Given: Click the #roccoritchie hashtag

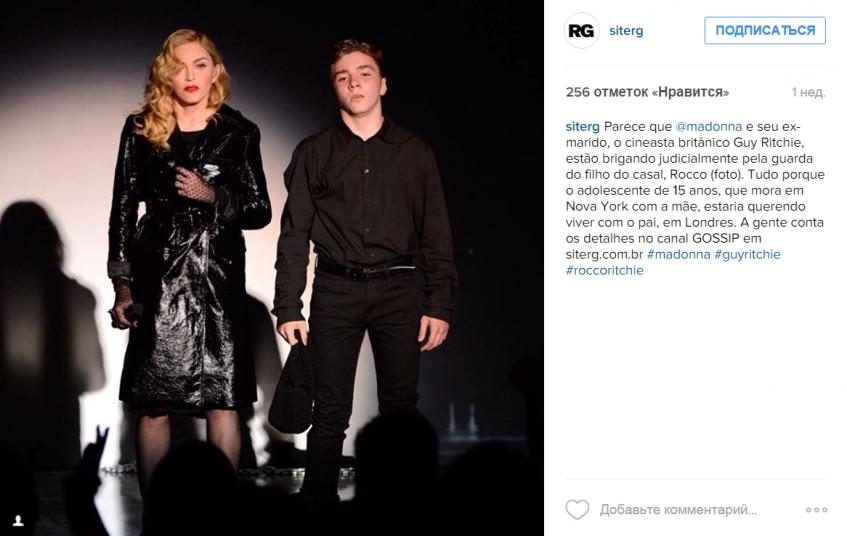Looking at the screenshot, I should pos(604,270).
